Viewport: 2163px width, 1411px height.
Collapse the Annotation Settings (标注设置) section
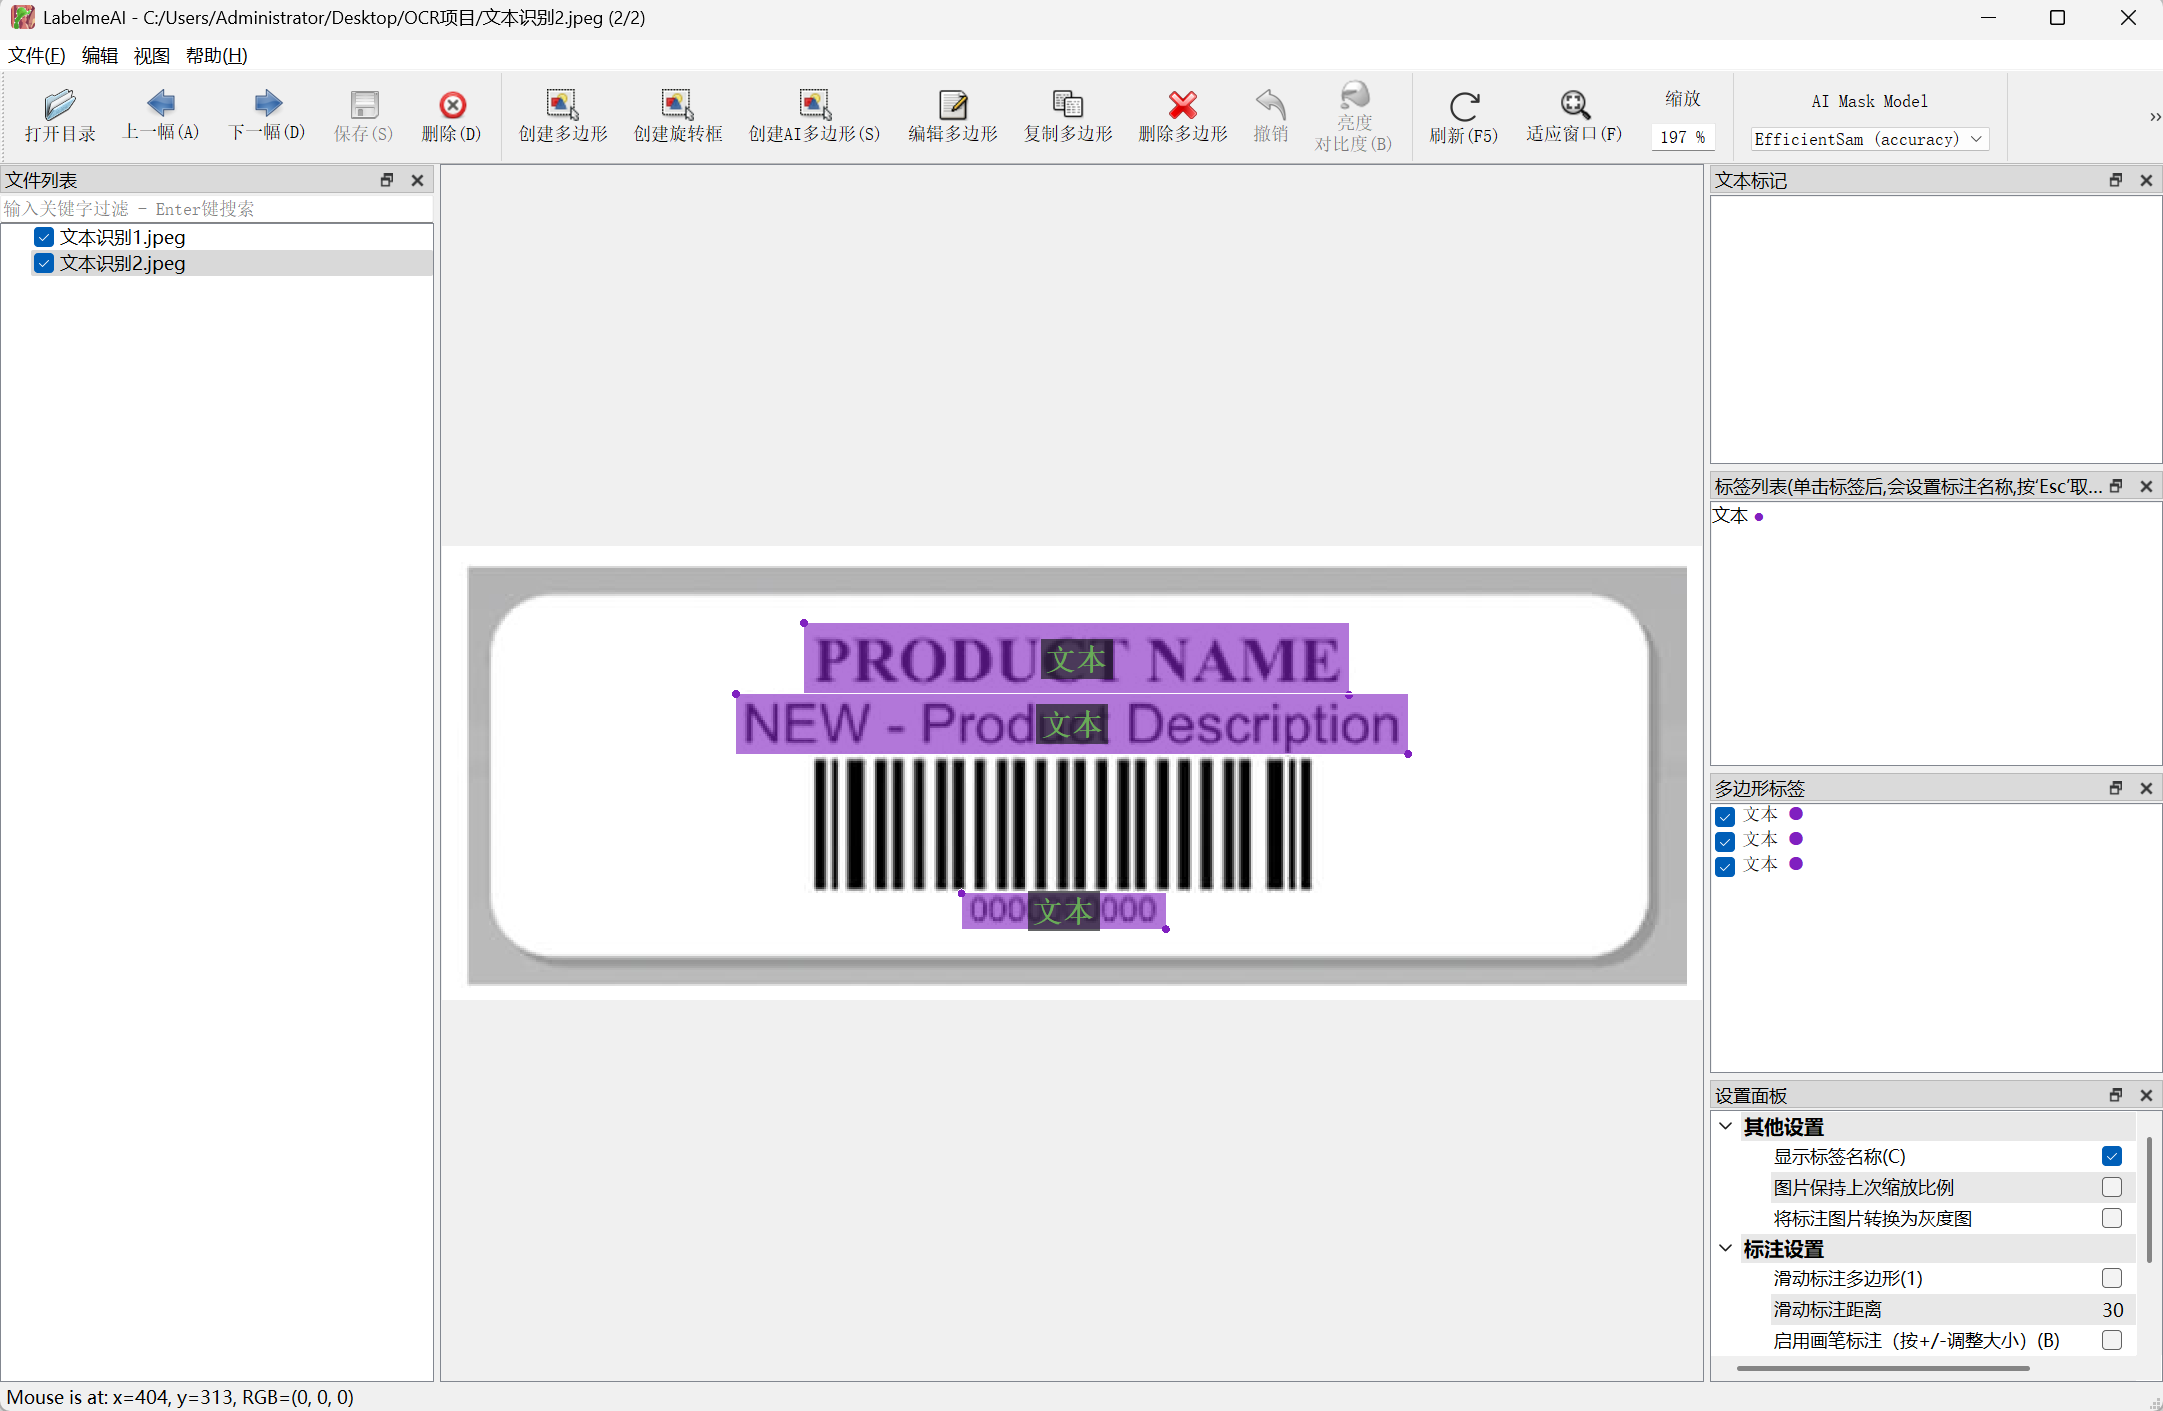pos(1726,1248)
